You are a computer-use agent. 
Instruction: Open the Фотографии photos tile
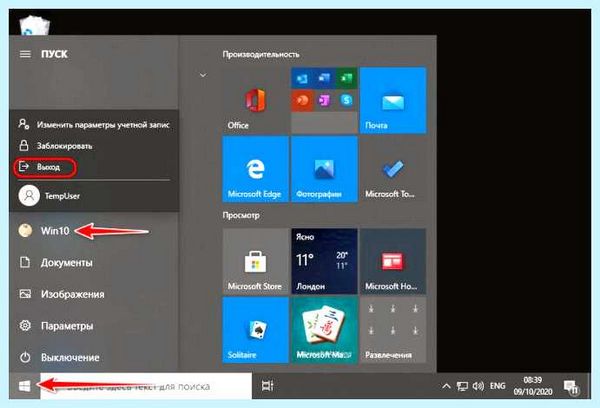[324, 169]
